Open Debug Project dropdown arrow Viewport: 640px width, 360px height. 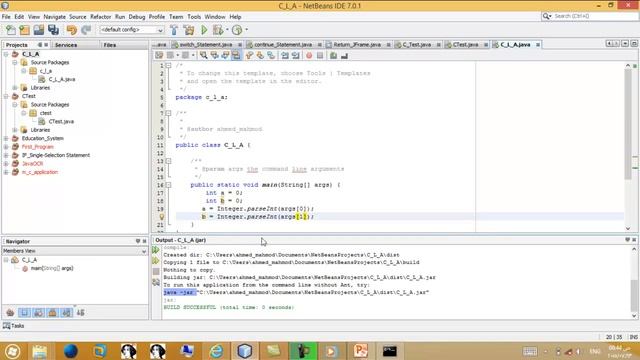[x=227, y=30]
